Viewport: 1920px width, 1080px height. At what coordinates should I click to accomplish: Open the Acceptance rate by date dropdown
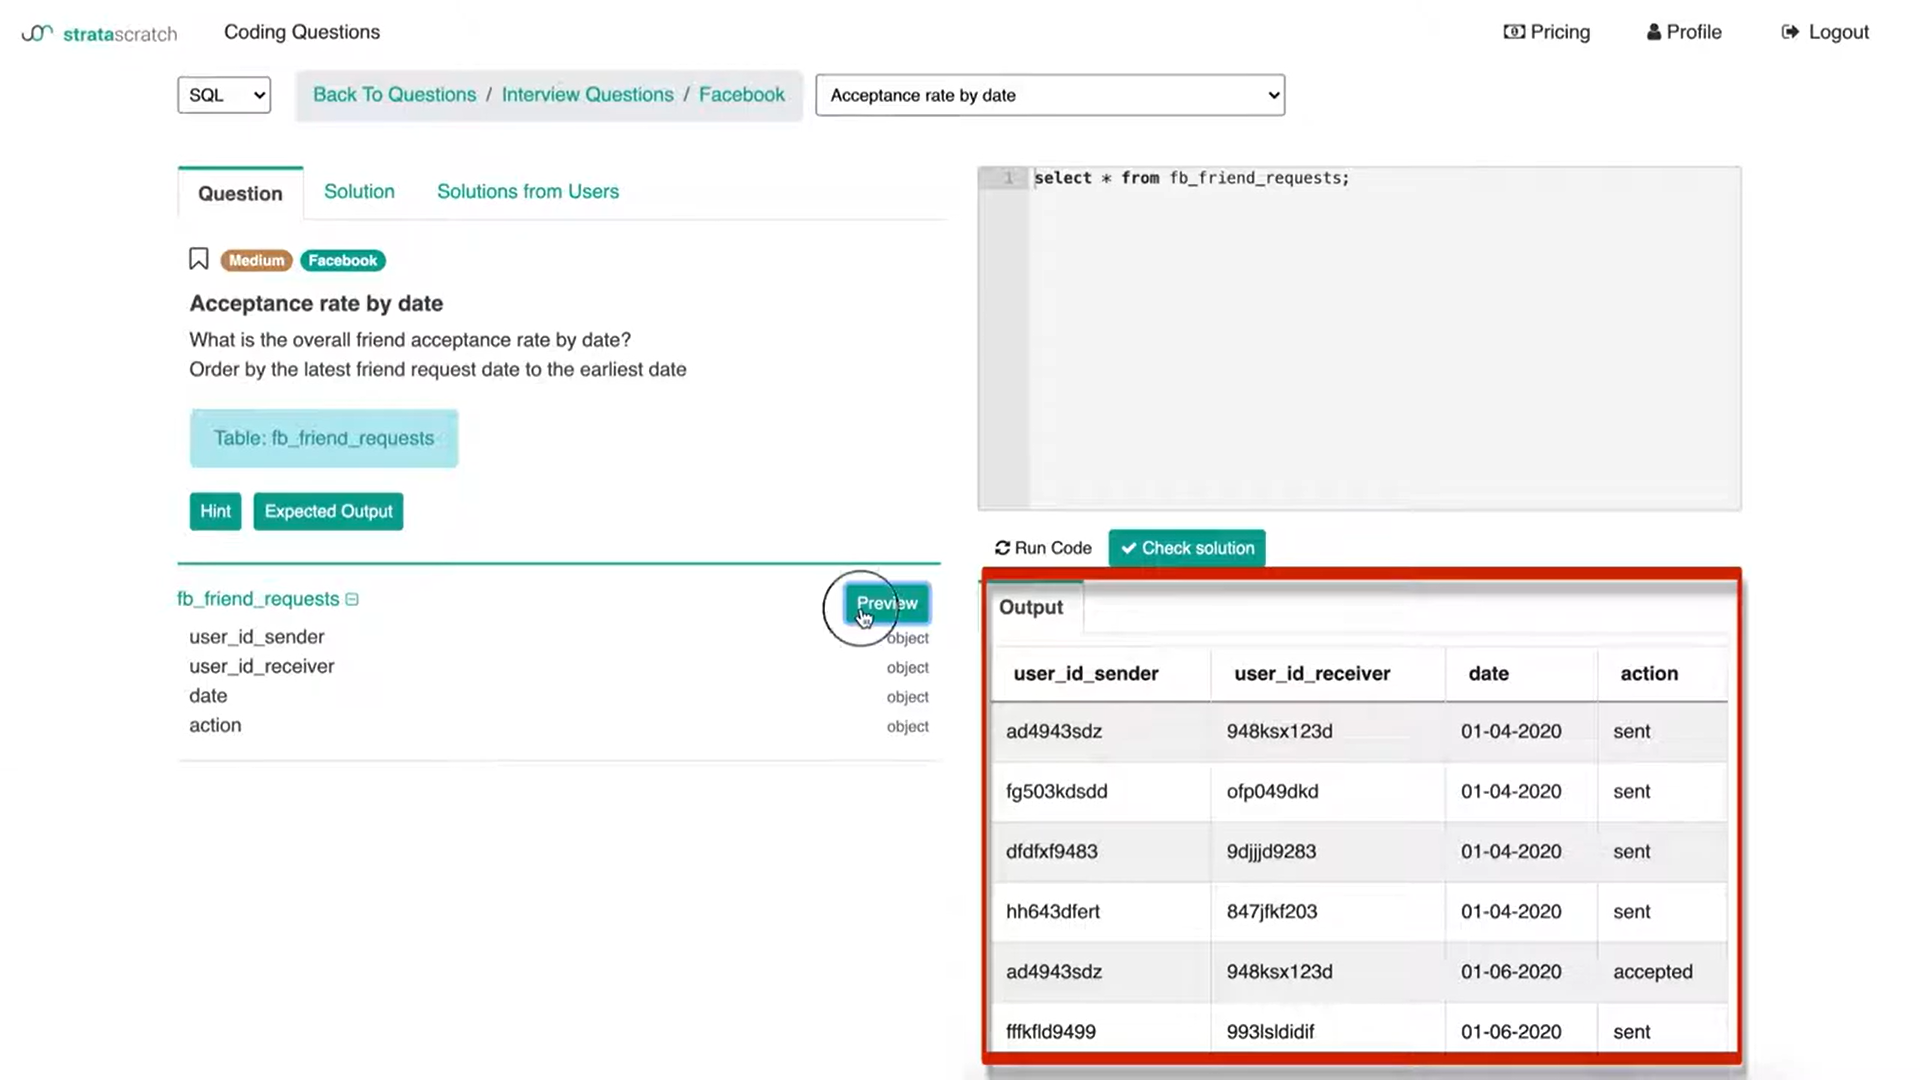pos(1050,95)
